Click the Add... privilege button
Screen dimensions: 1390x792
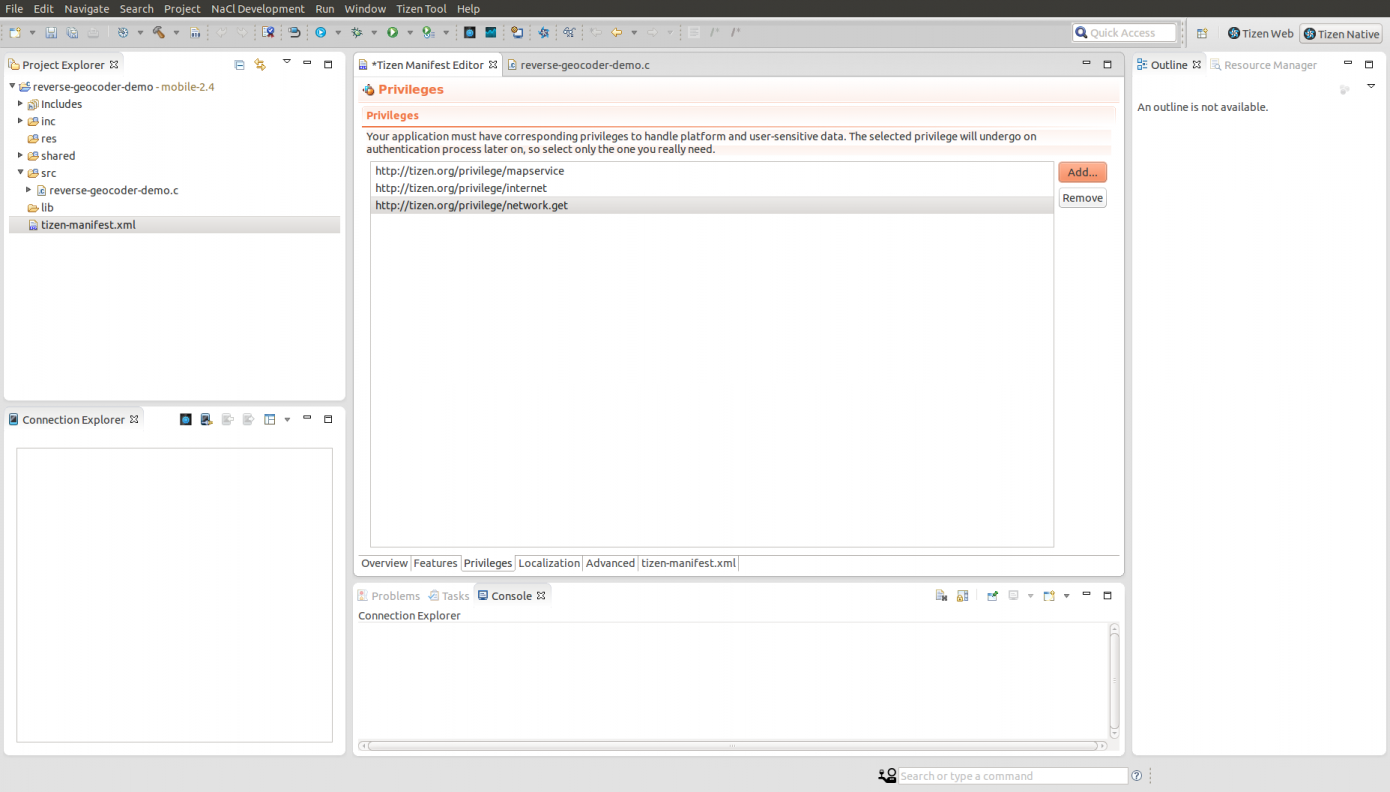[x=1082, y=172]
